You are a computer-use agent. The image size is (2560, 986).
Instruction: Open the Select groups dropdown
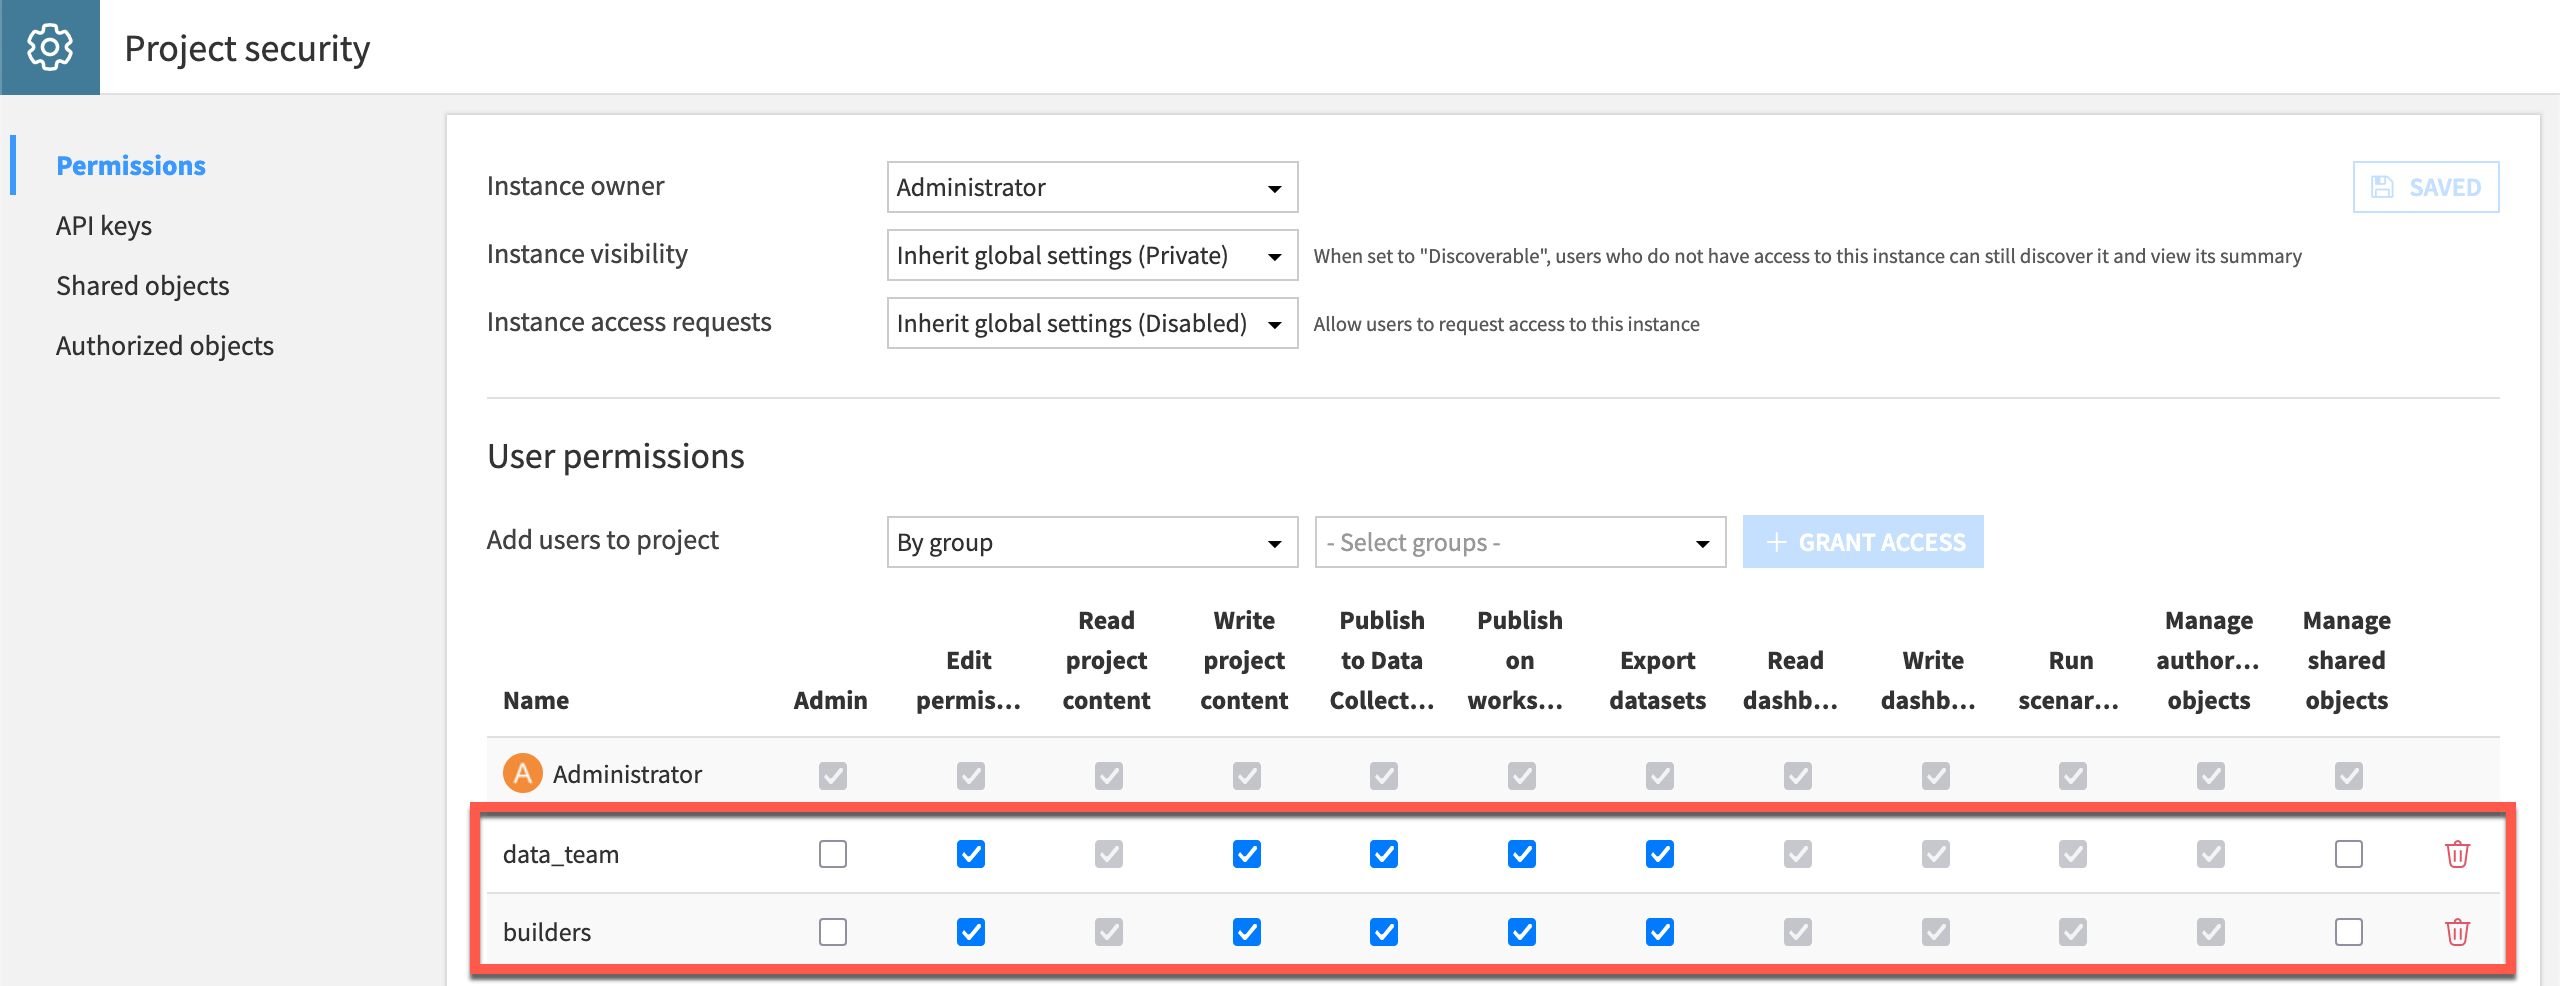1520,542
